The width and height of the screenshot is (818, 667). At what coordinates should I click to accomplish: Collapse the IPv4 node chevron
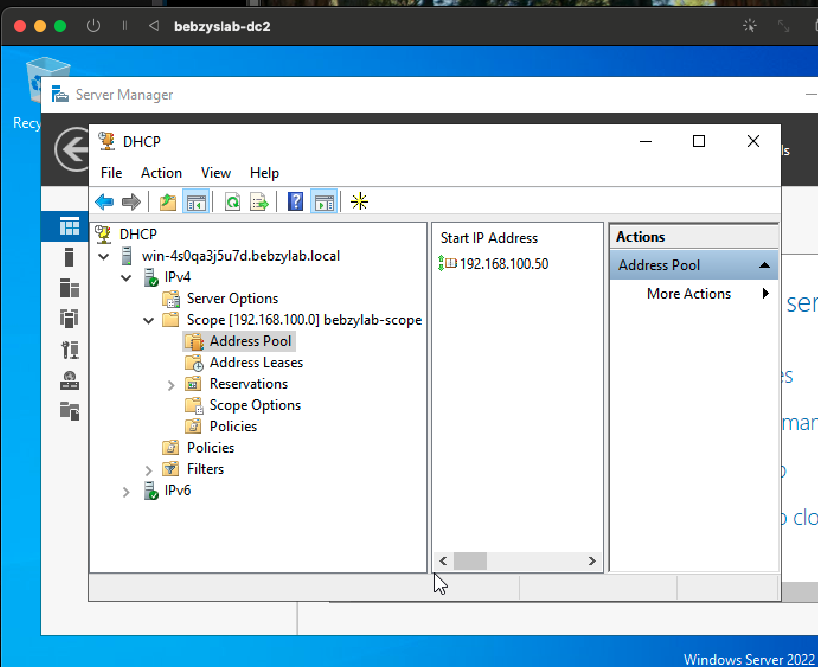[x=126, y=278]
